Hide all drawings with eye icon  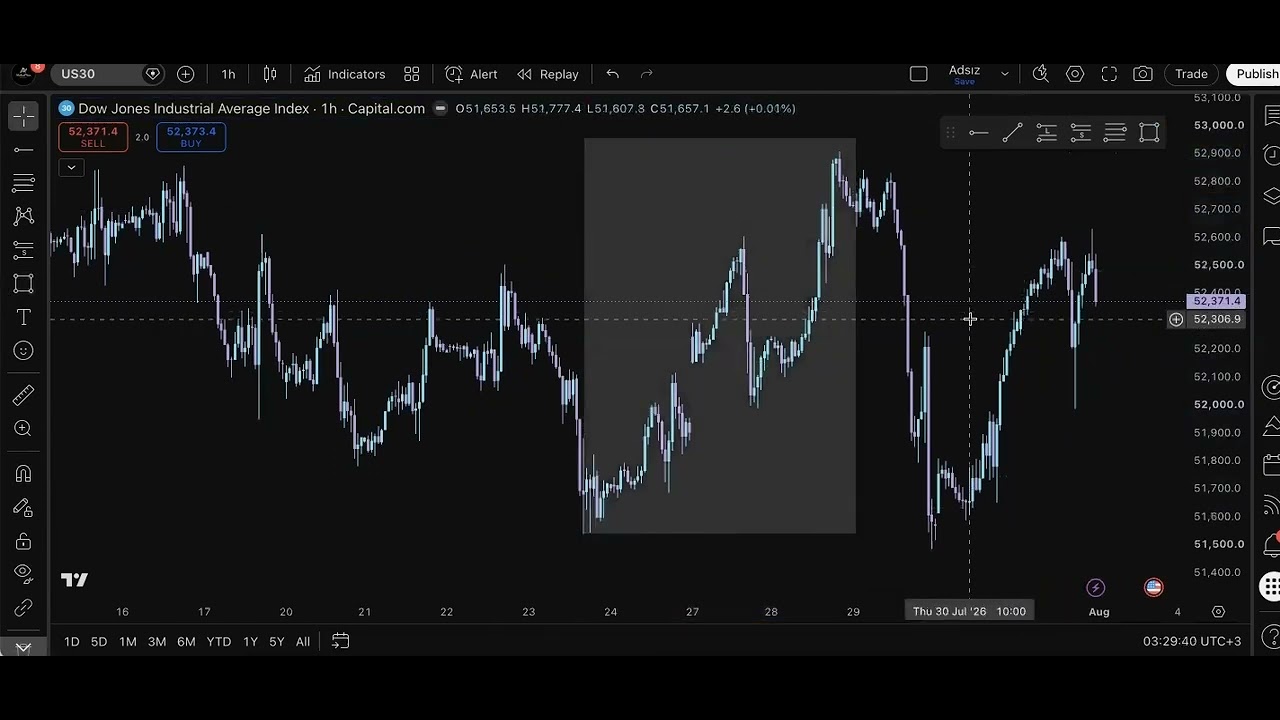click(x=23, y=574)
